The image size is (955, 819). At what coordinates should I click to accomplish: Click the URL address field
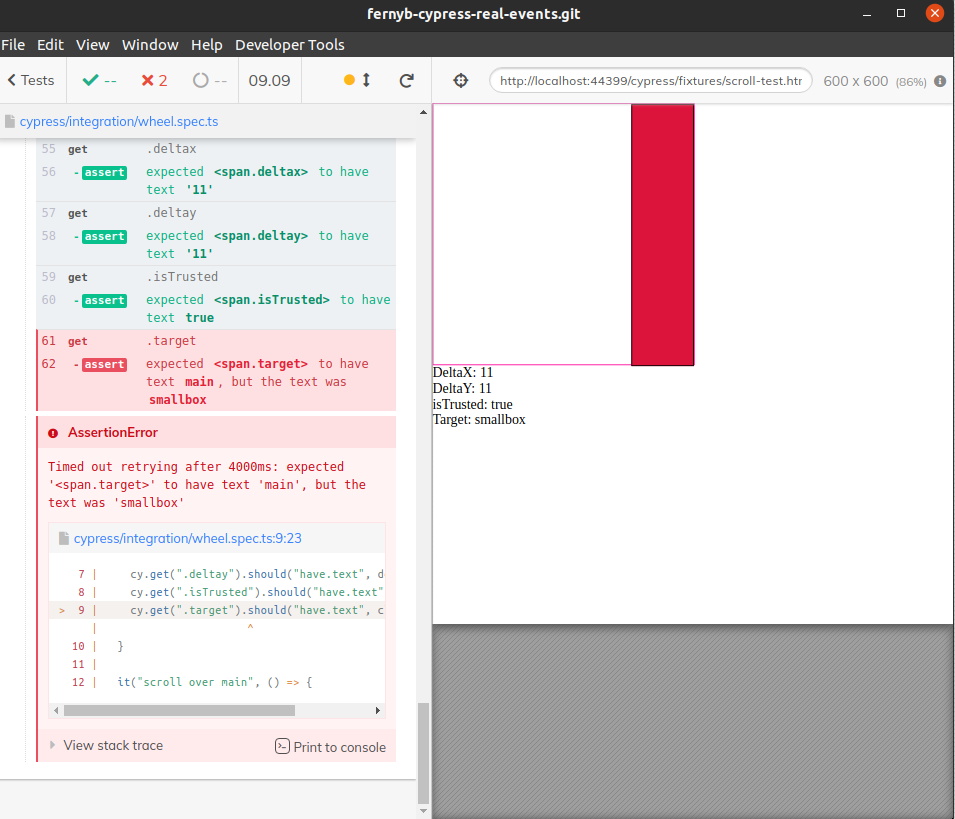pos(650,80)
